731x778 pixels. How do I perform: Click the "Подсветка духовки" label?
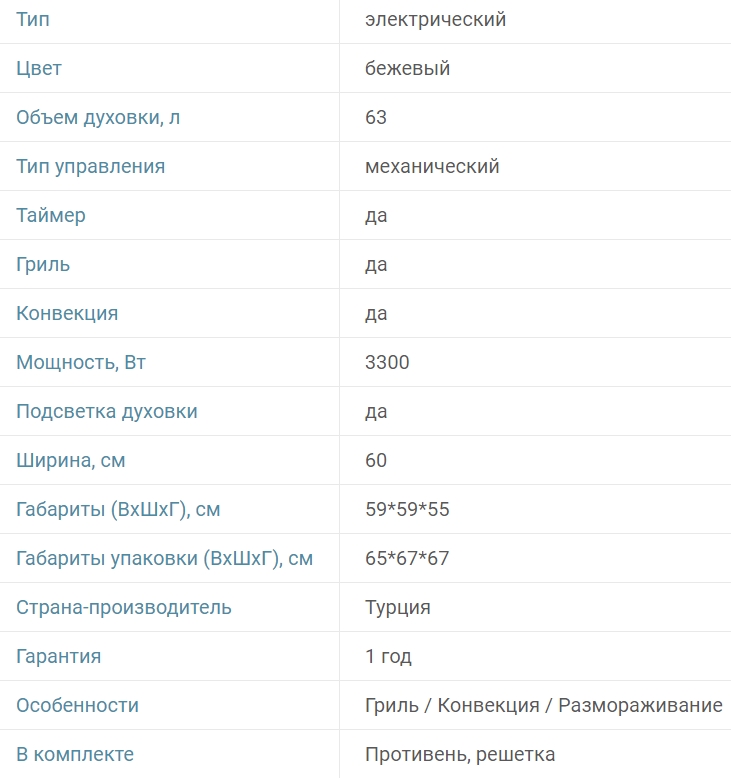tap(107, 412)
